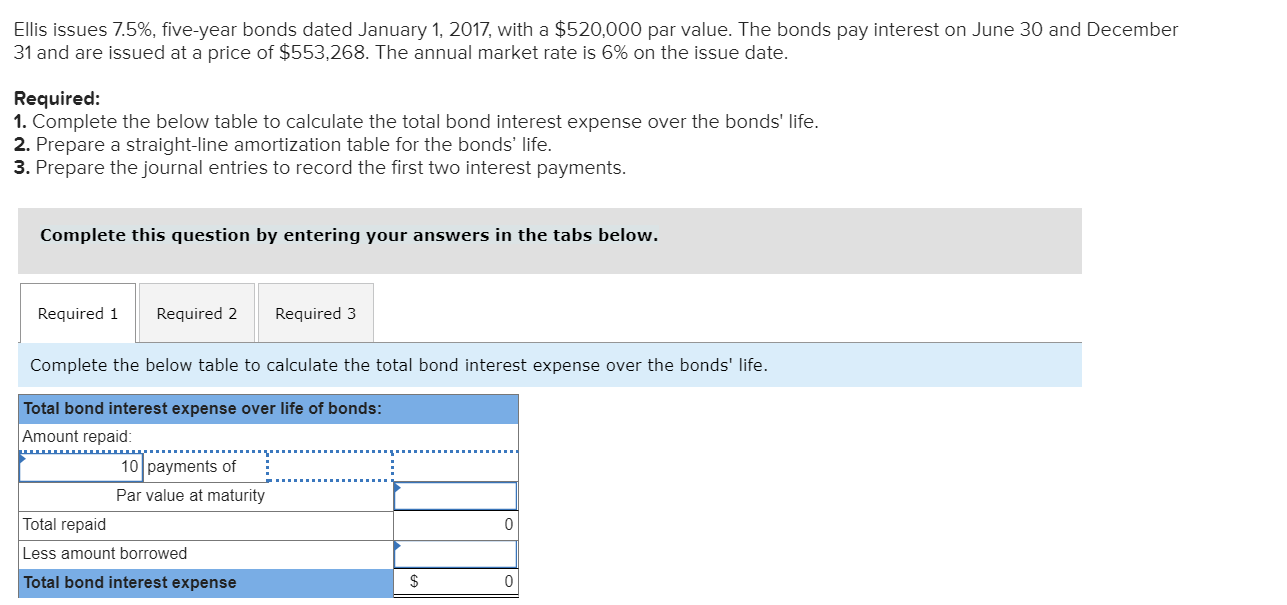Viewport: 1287px width, 605px height.
Task: Open the Required 3 tab
Action: [315, 313]
